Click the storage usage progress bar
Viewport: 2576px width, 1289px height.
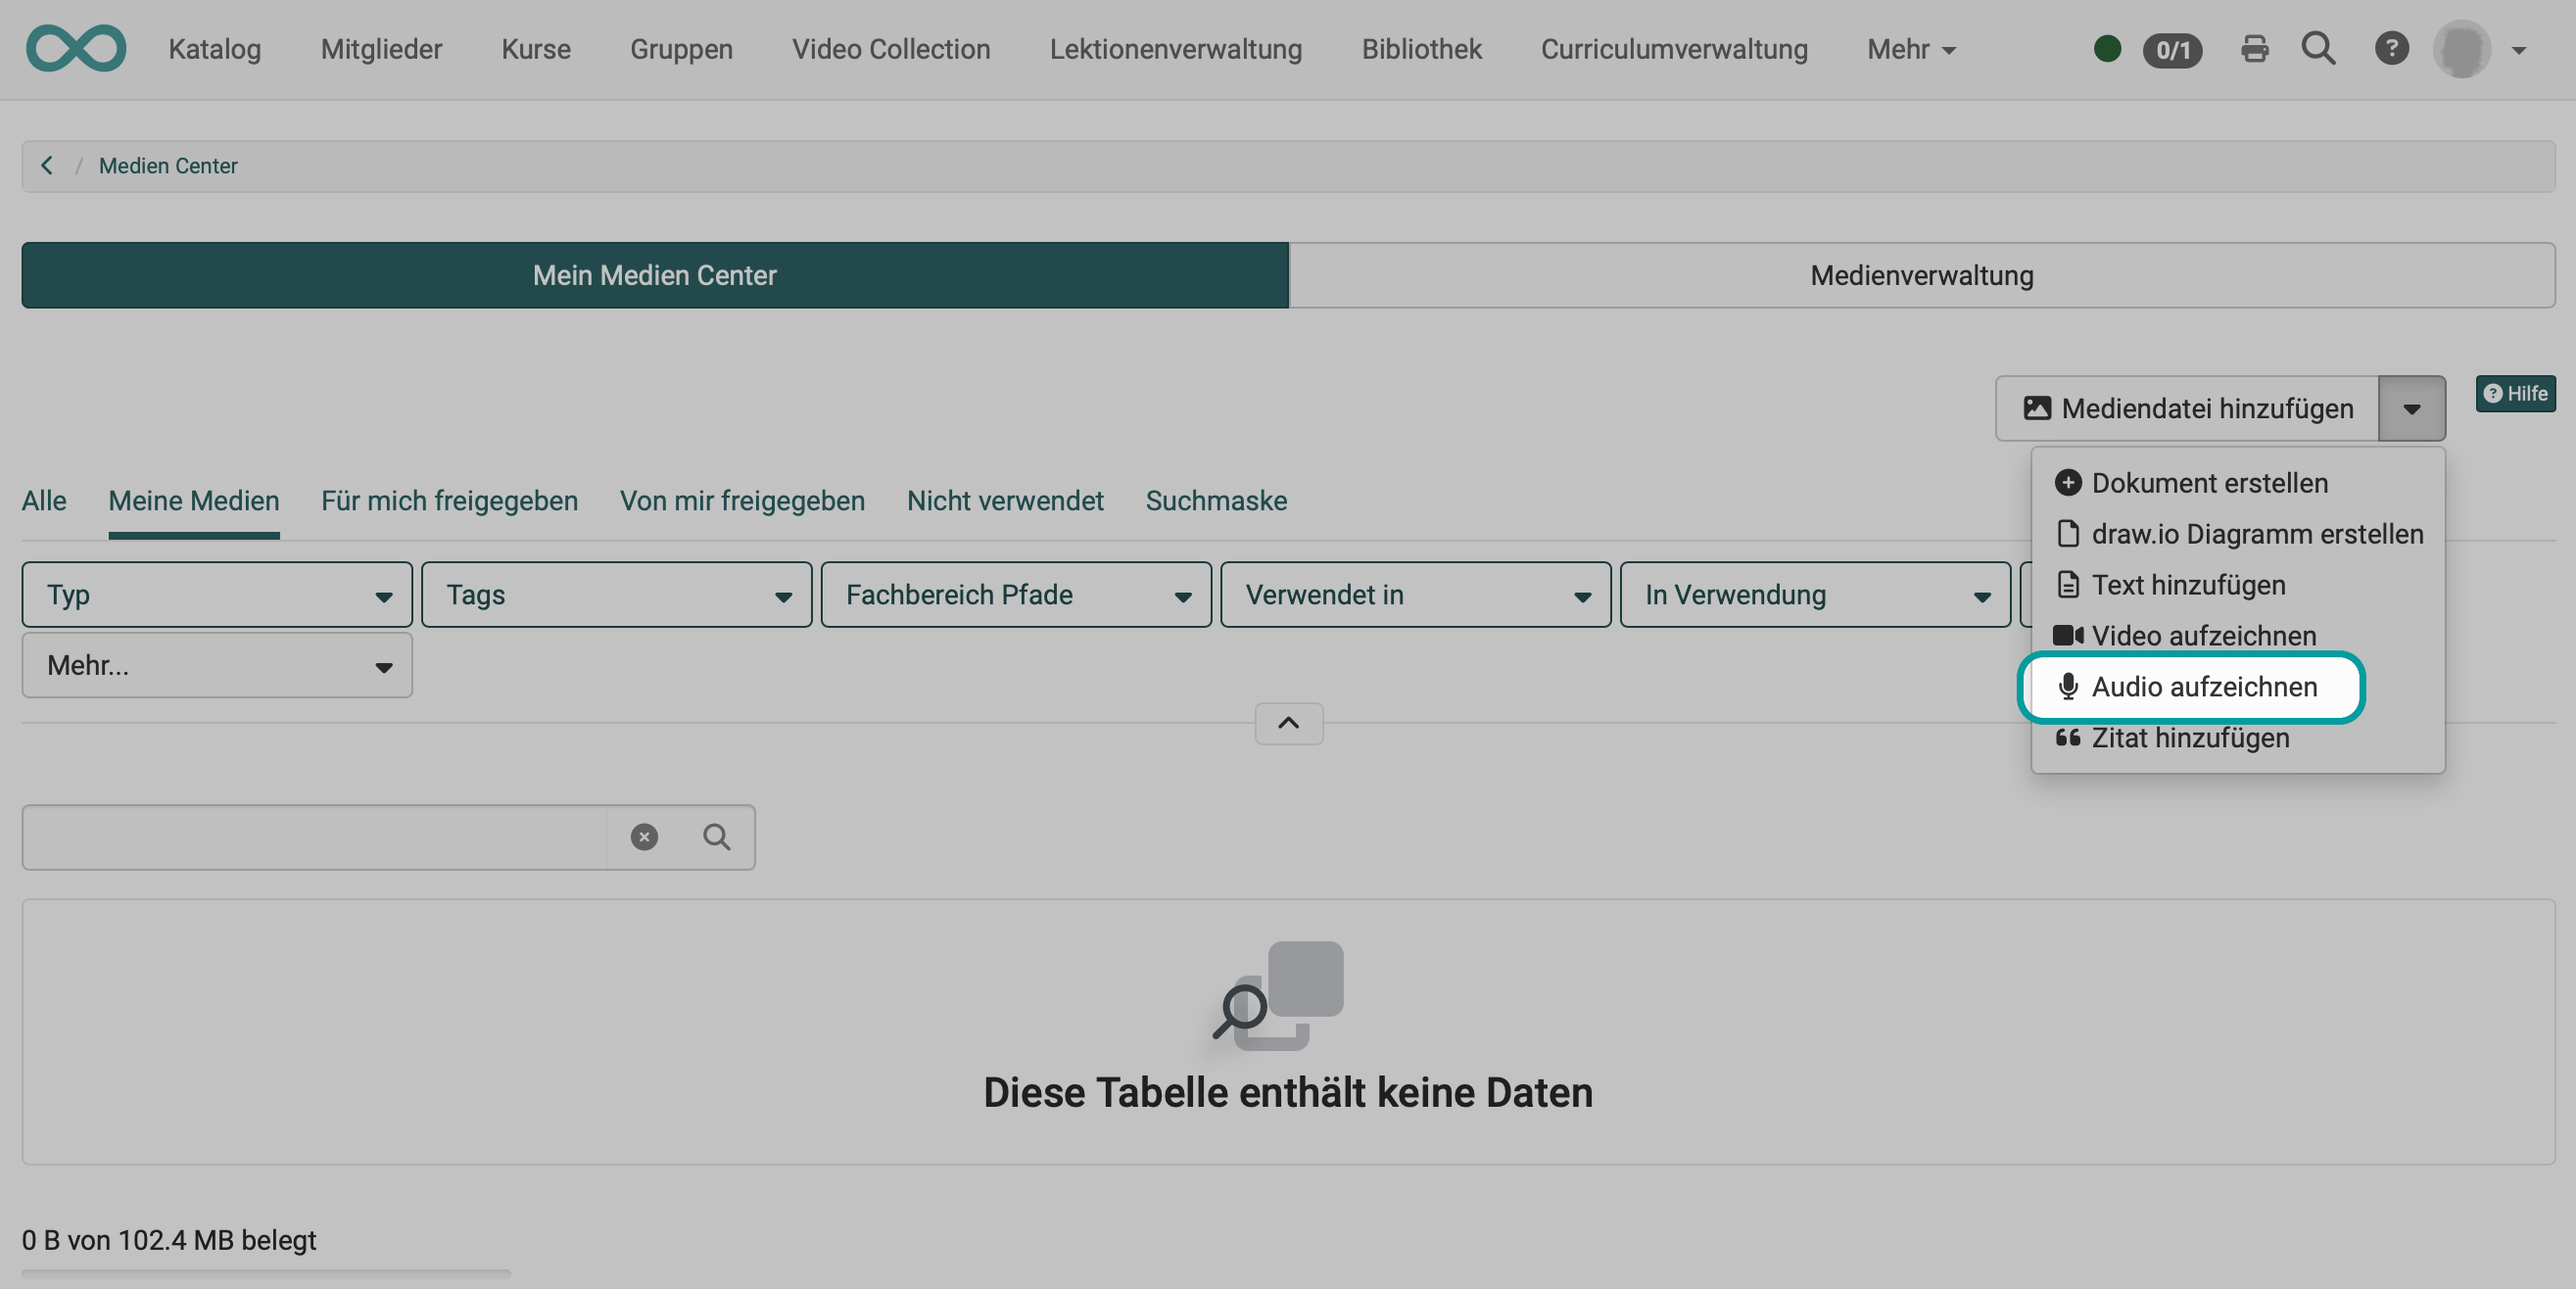pos(266,1274)
